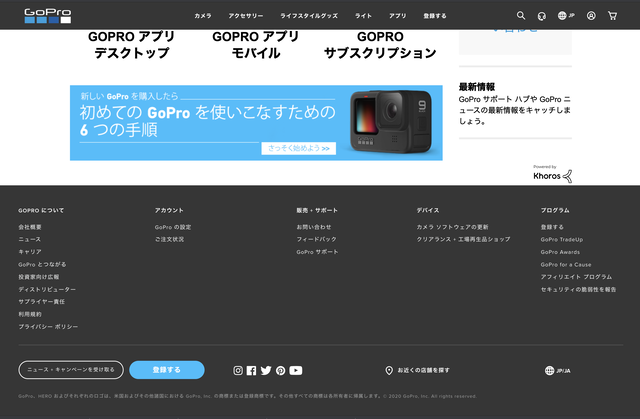Open the user account icon
The image size is (640, 419).
pyautogui.click(x=591, y=16)
